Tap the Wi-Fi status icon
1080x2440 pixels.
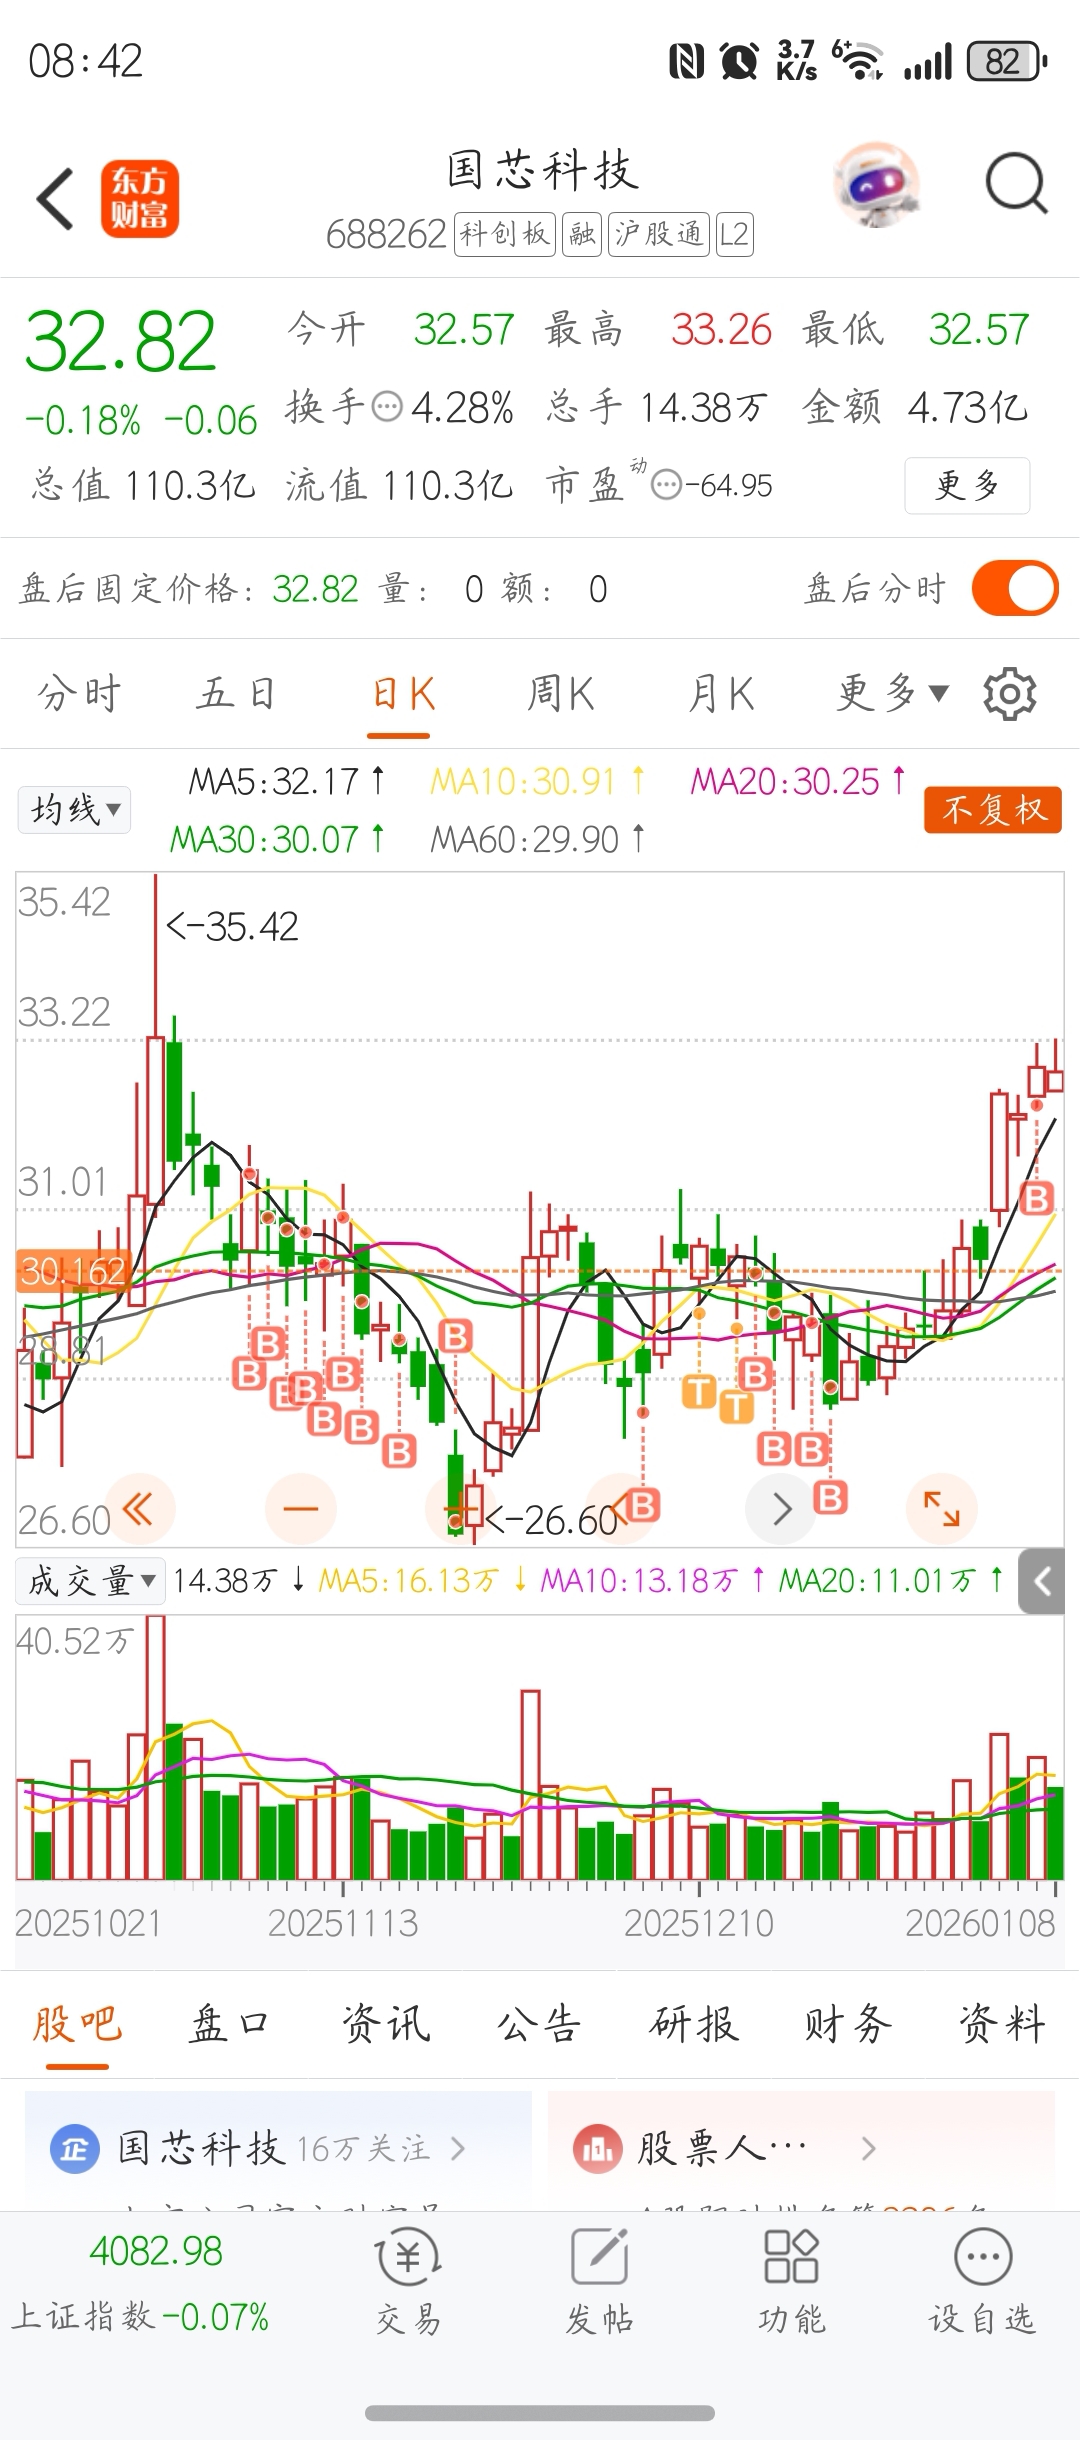[x=860, y=62]
